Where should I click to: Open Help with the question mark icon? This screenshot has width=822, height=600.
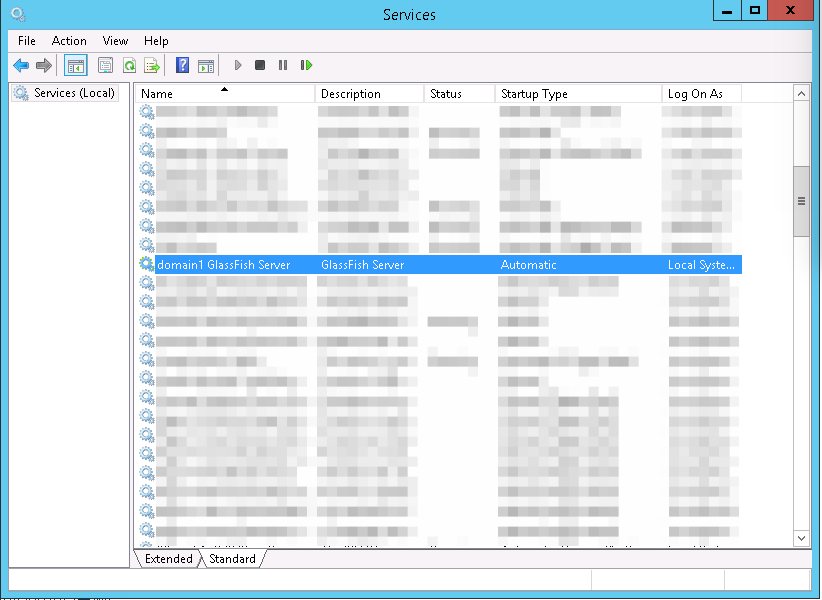(182, 66)
